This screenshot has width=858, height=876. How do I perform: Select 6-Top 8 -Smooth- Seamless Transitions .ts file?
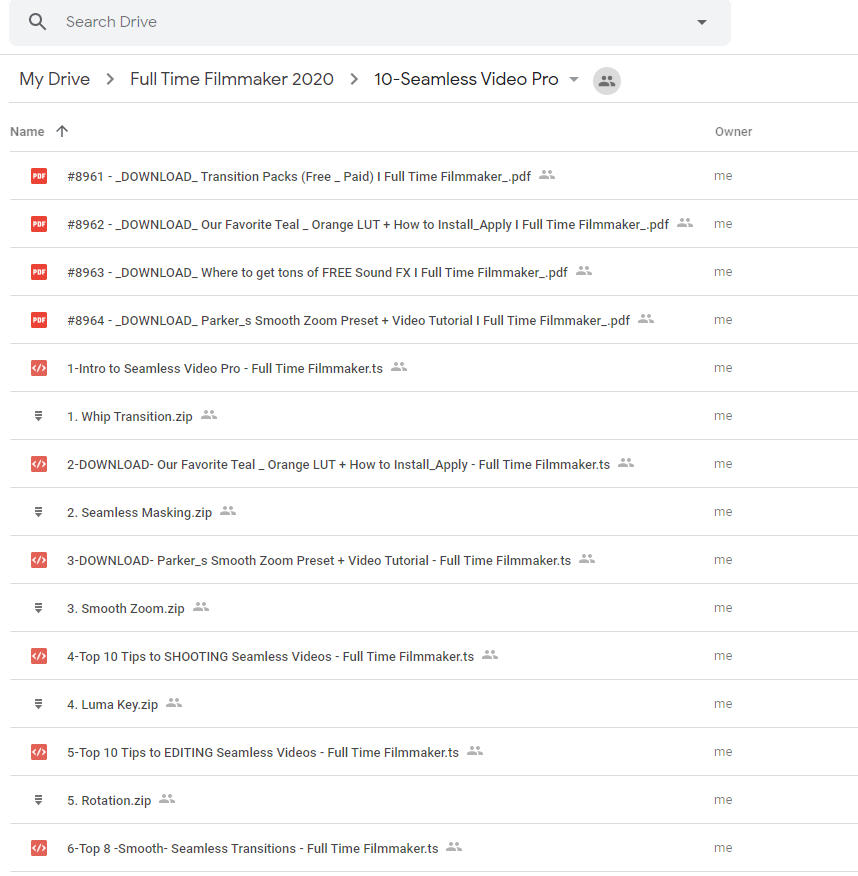[x=252, y=849]
